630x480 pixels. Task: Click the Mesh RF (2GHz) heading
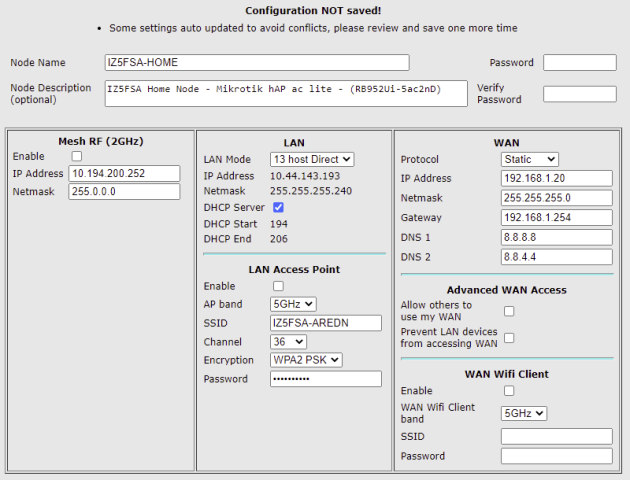[x=101, y=141]
